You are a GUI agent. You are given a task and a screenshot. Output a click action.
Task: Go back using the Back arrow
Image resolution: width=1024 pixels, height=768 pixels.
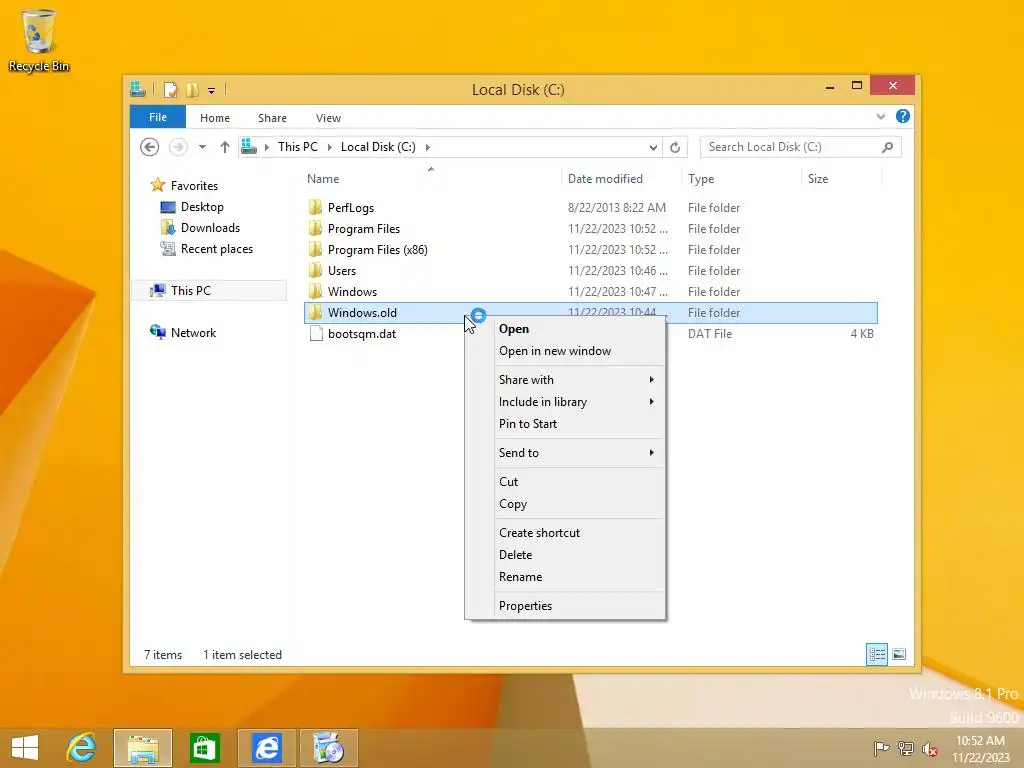[x=150, y=147]
